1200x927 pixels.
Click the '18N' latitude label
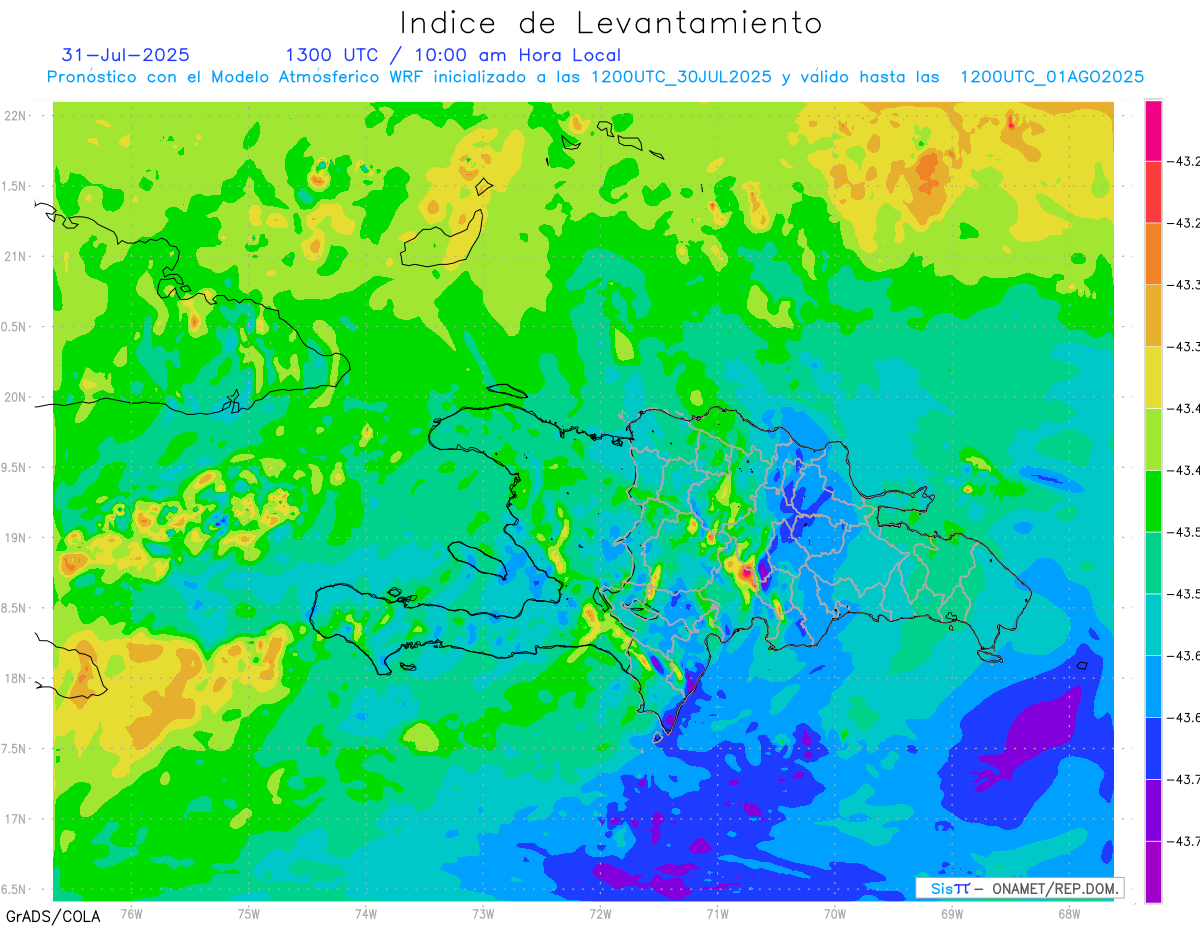15,679
